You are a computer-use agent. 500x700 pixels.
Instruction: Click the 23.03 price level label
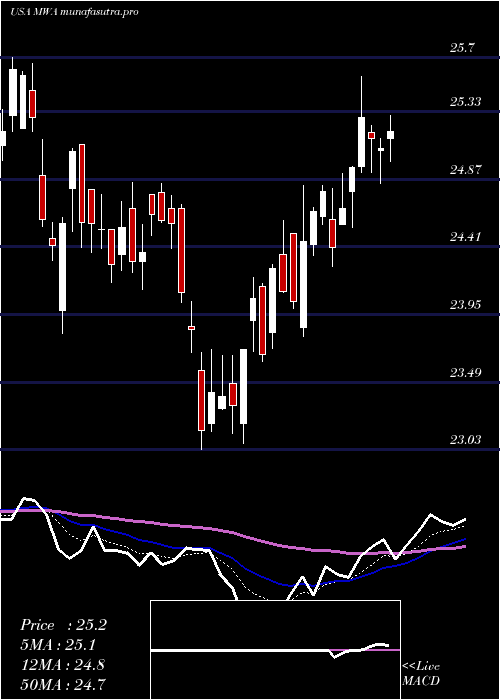466,440
